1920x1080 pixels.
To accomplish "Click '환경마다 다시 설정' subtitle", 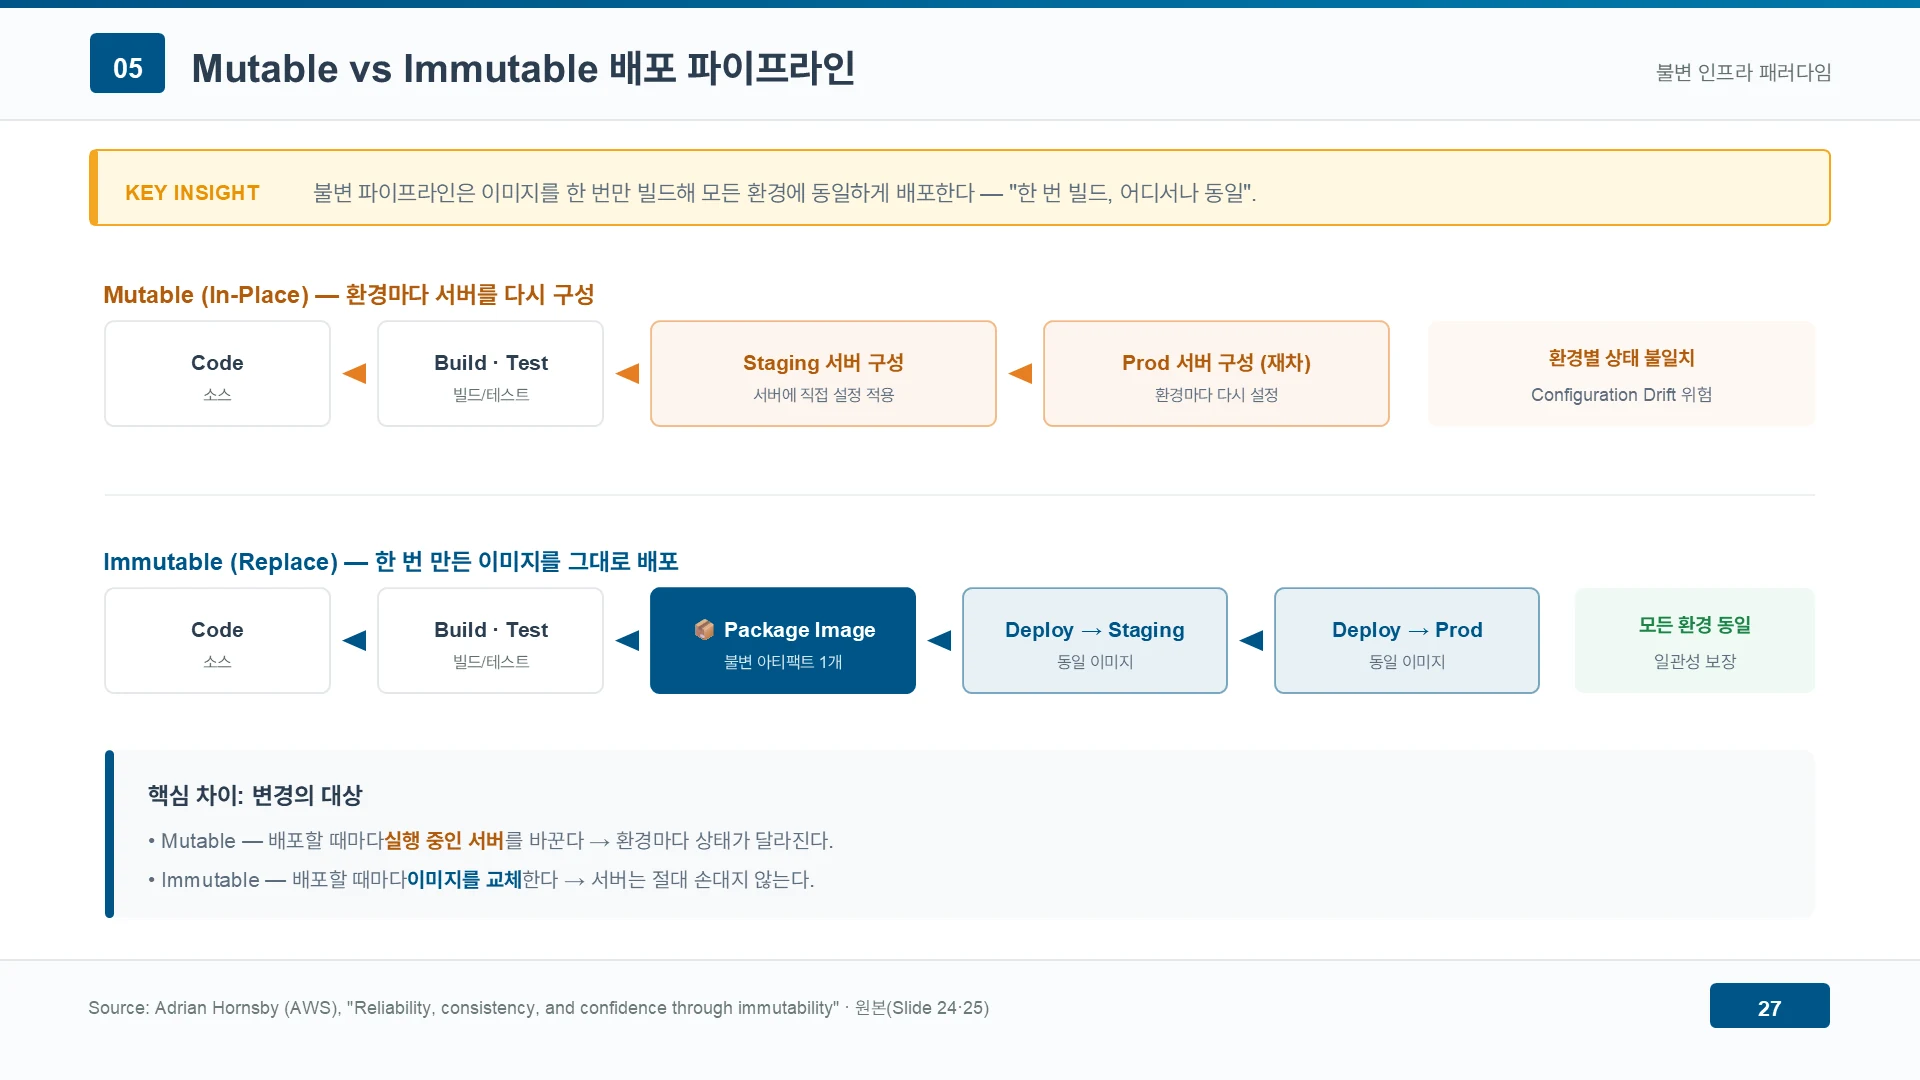I will tap(1216, 395).
